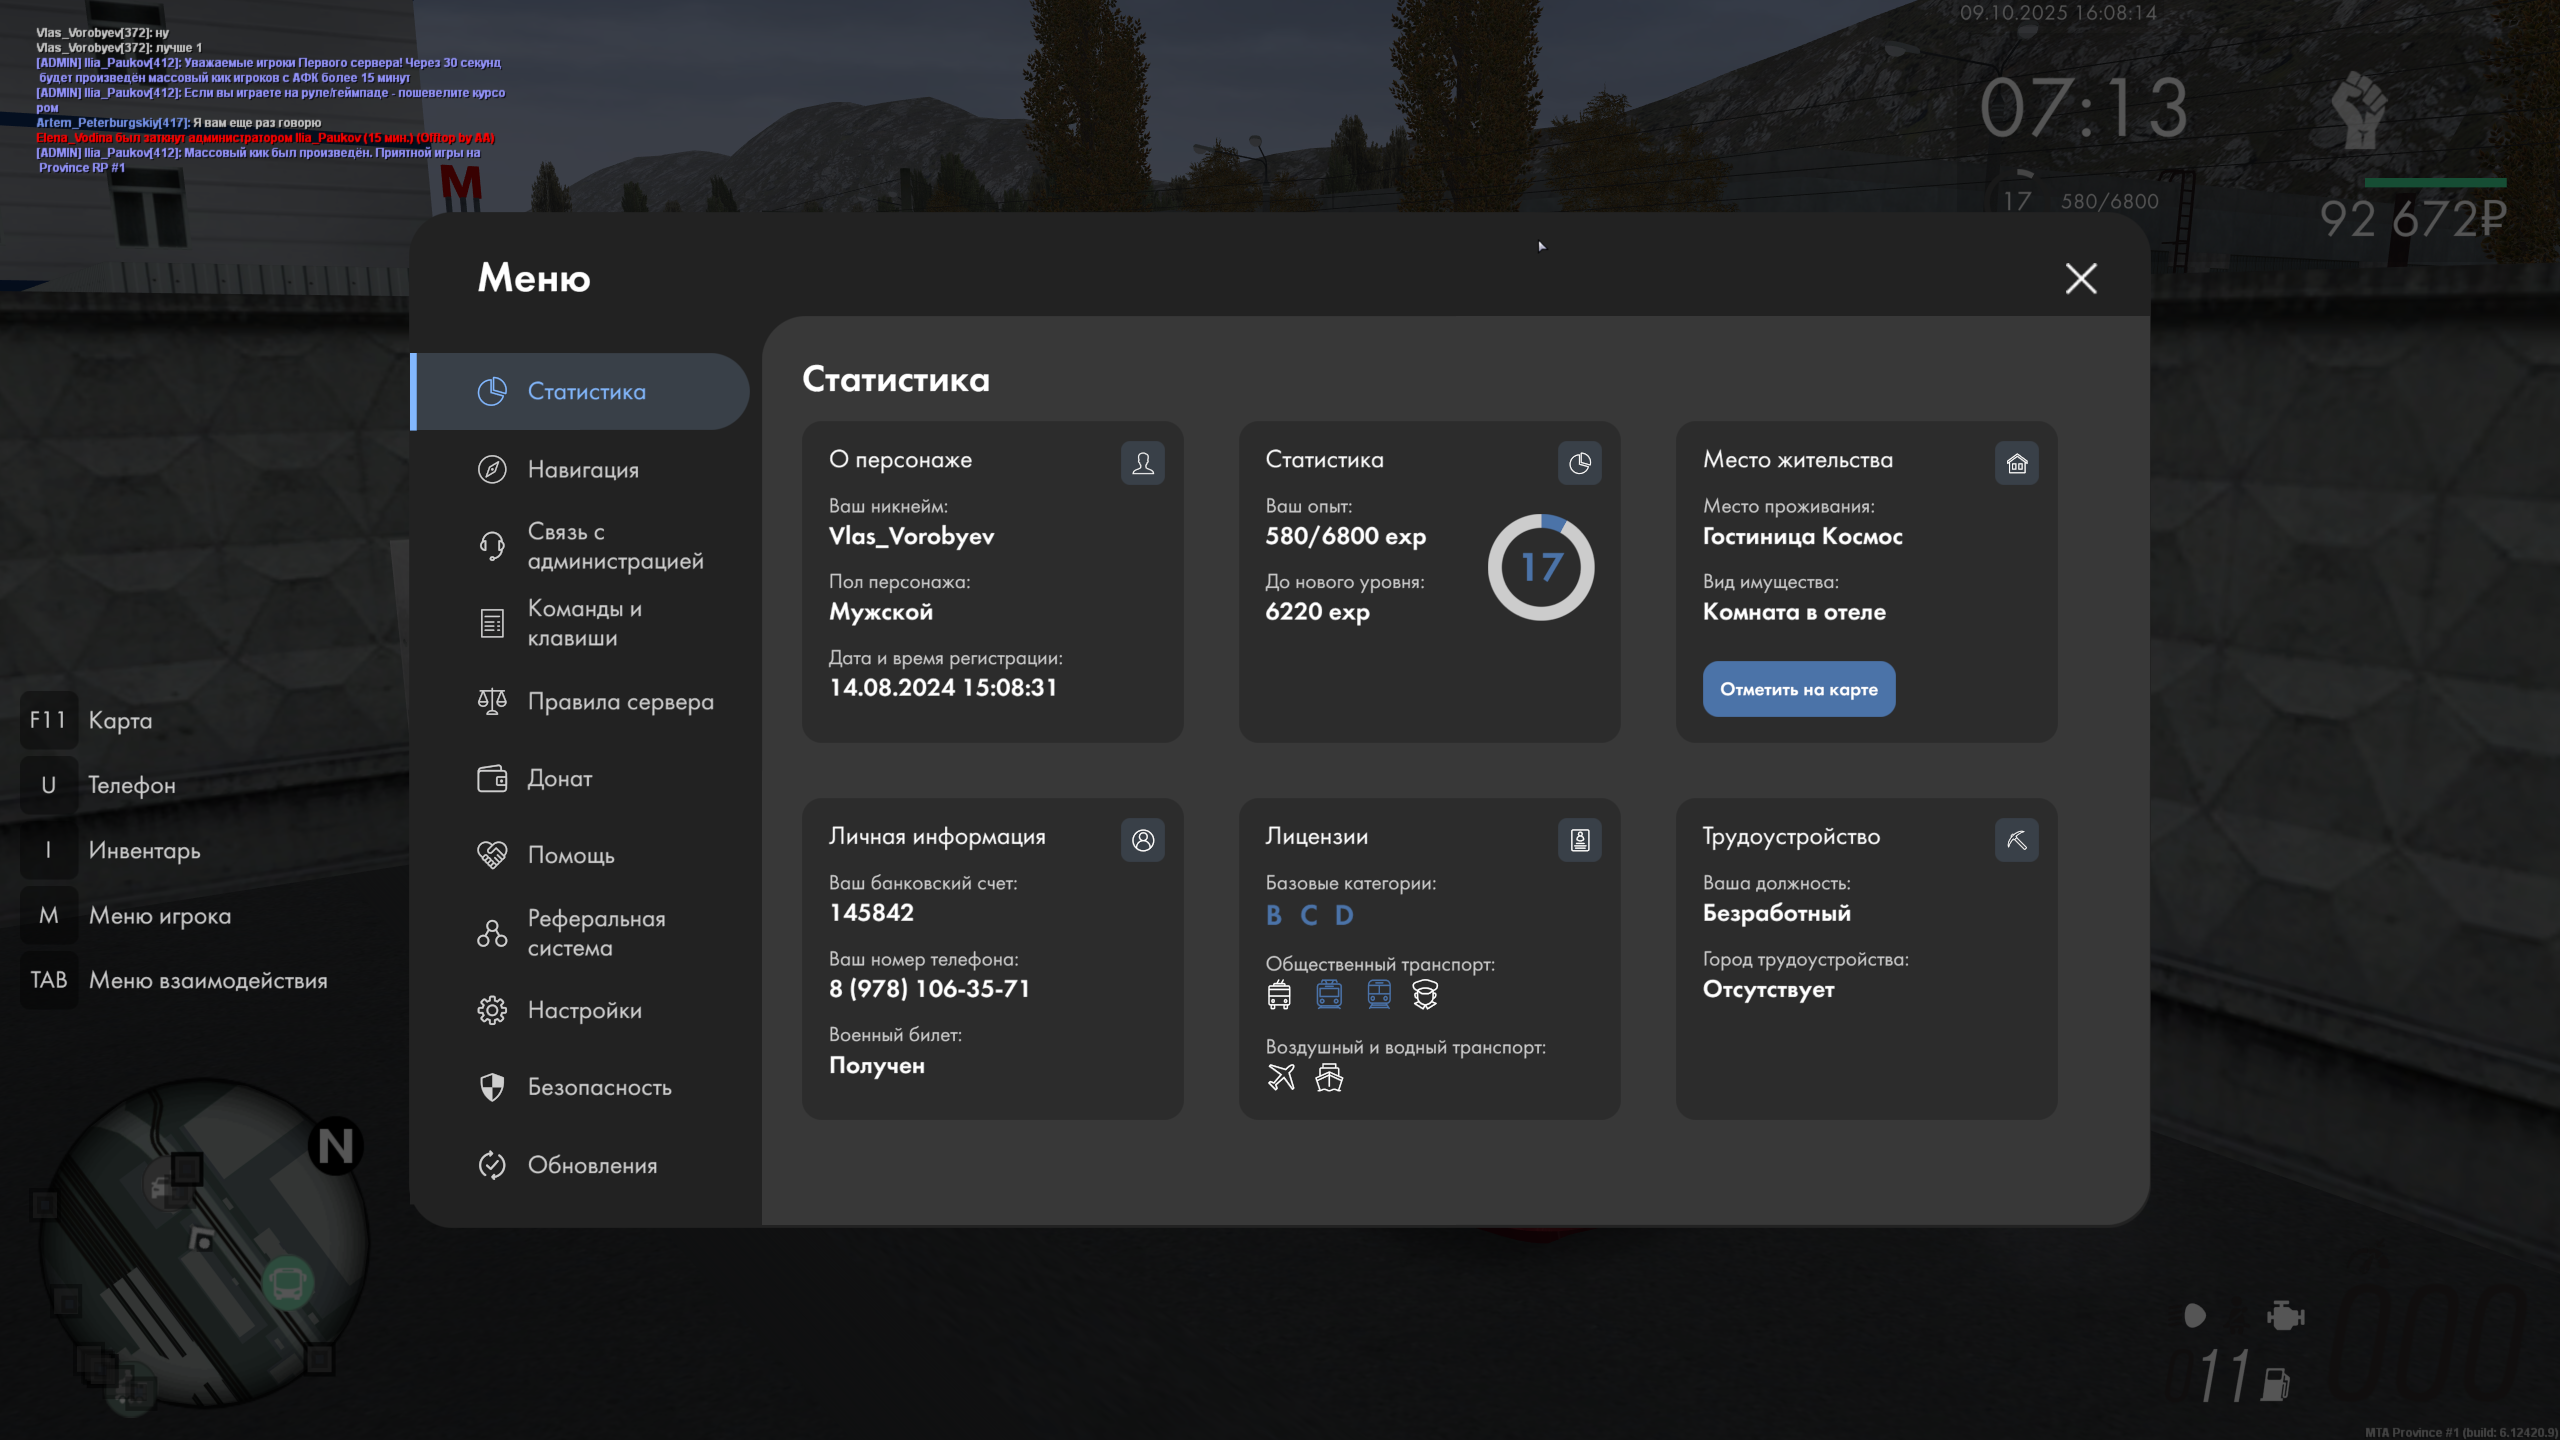The width and height of the screenshot is (2560, 1440).
Task: Click the pickaxe icon in Трудоустройство card
Action: coord(2016,840)
